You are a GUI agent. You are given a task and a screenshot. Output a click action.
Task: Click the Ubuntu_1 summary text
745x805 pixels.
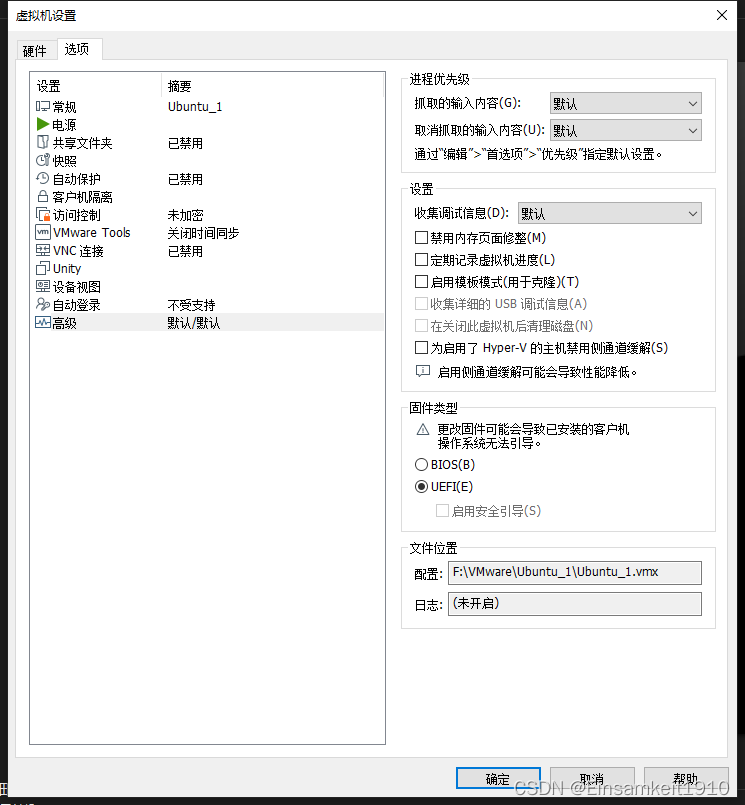(x=195, y=106)
